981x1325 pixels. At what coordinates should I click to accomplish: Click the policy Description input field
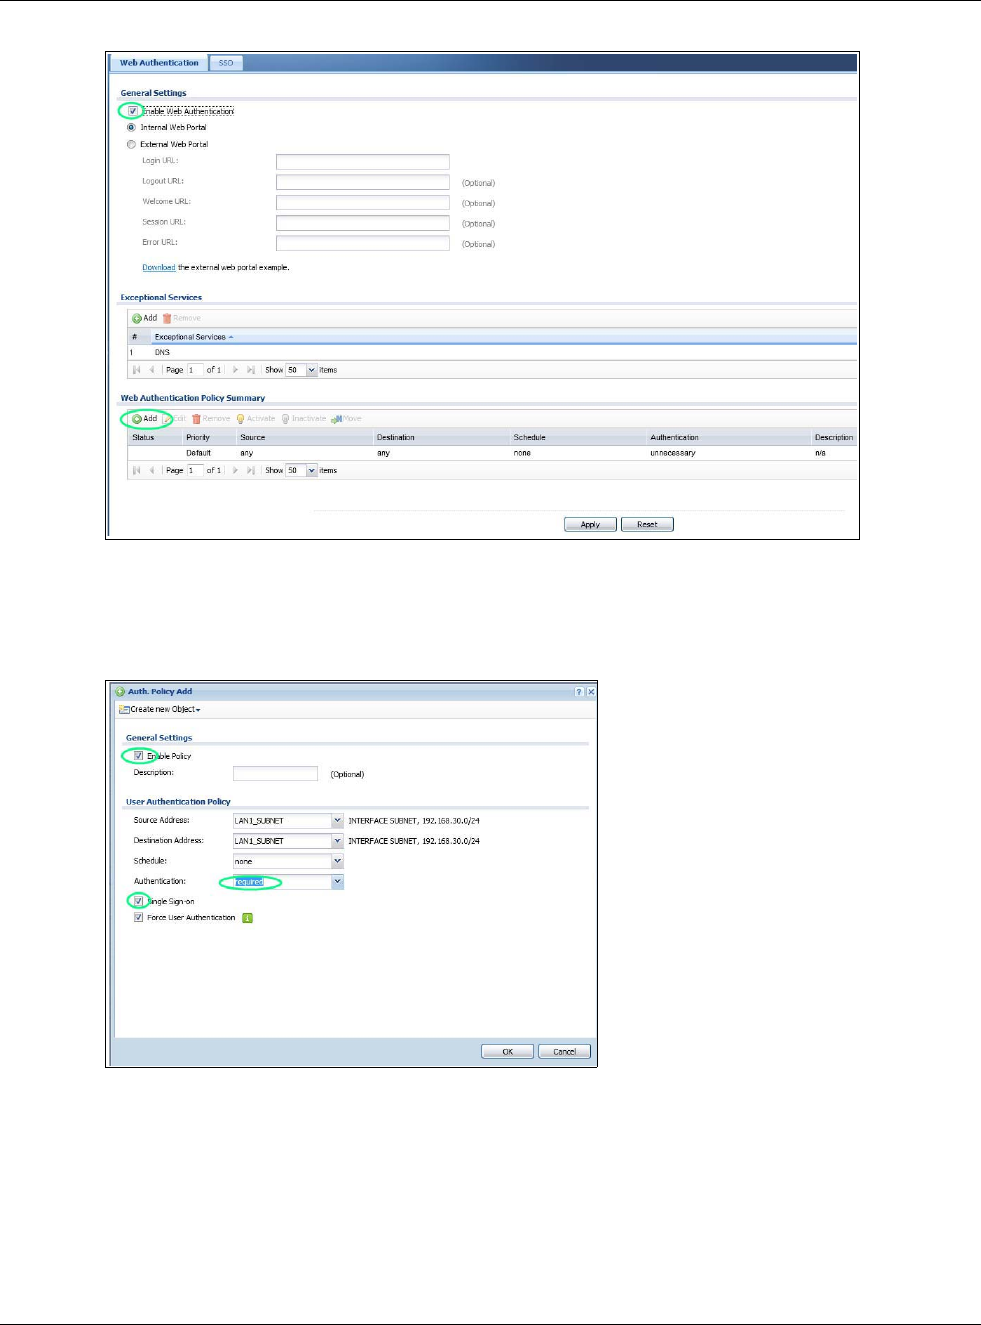point(275,774)
